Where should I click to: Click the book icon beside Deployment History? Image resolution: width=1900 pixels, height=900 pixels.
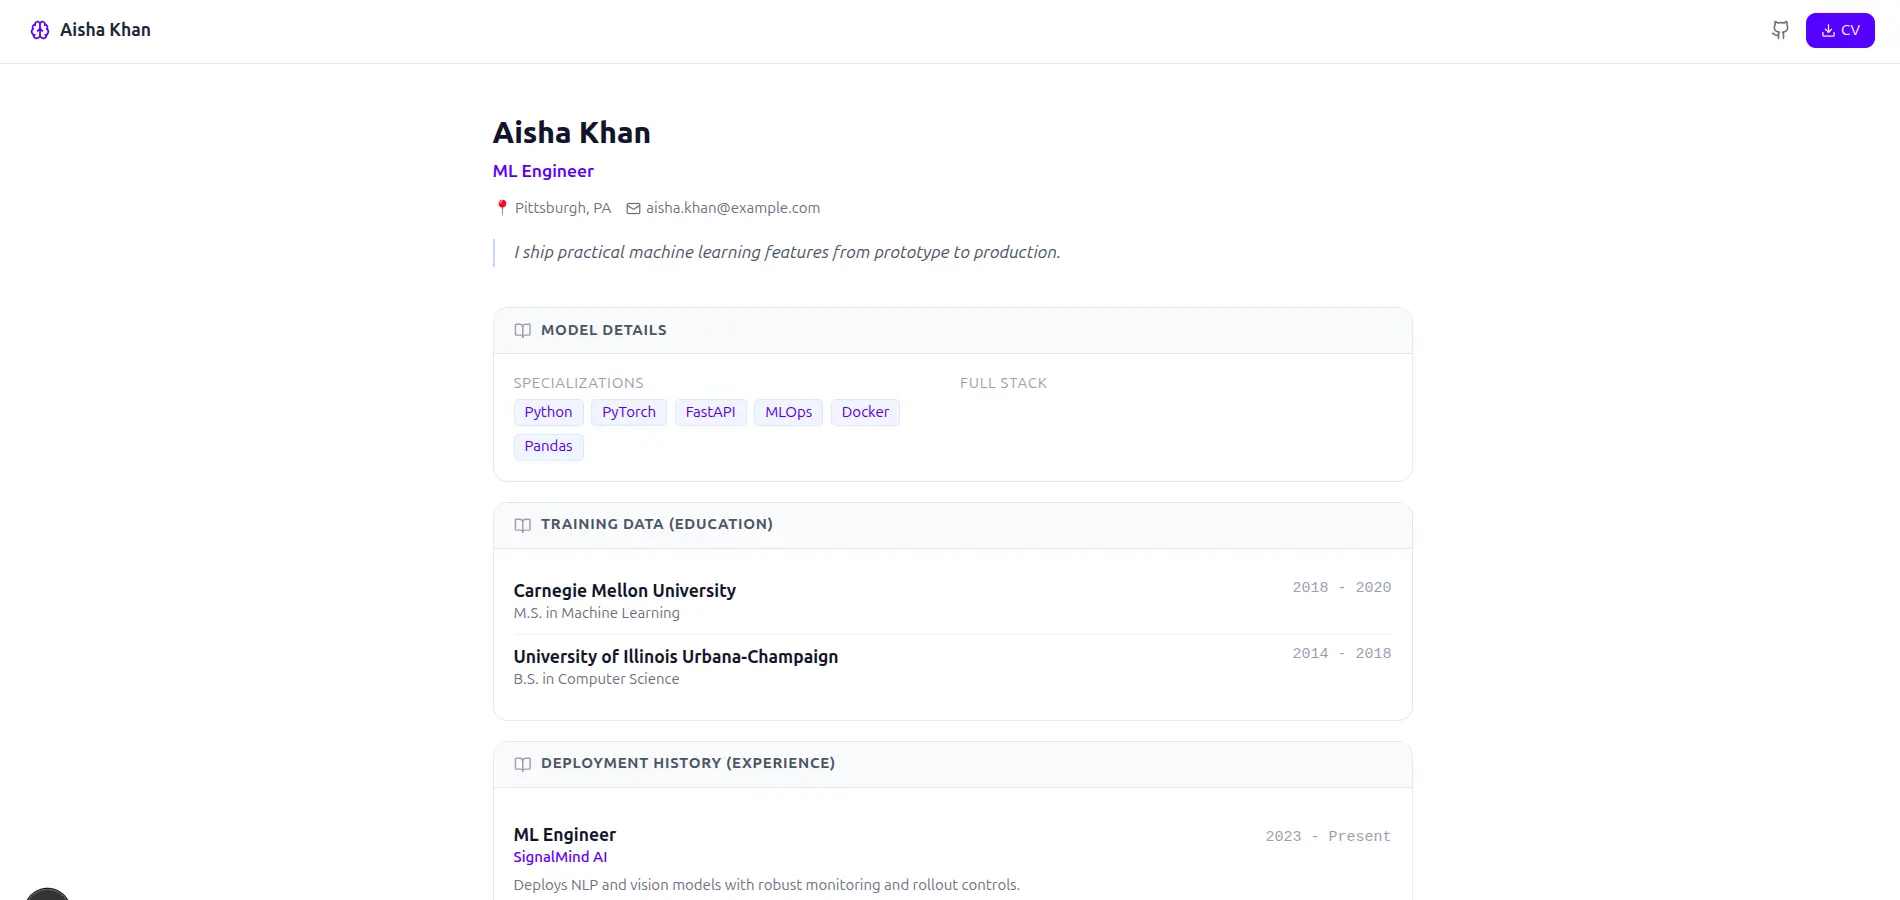522,763
